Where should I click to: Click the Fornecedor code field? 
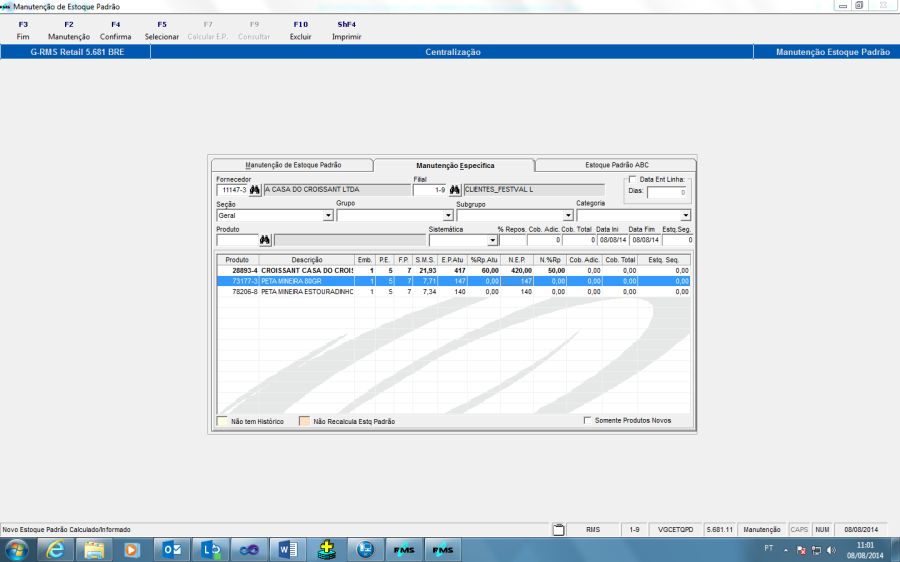(x=232, y=189)
